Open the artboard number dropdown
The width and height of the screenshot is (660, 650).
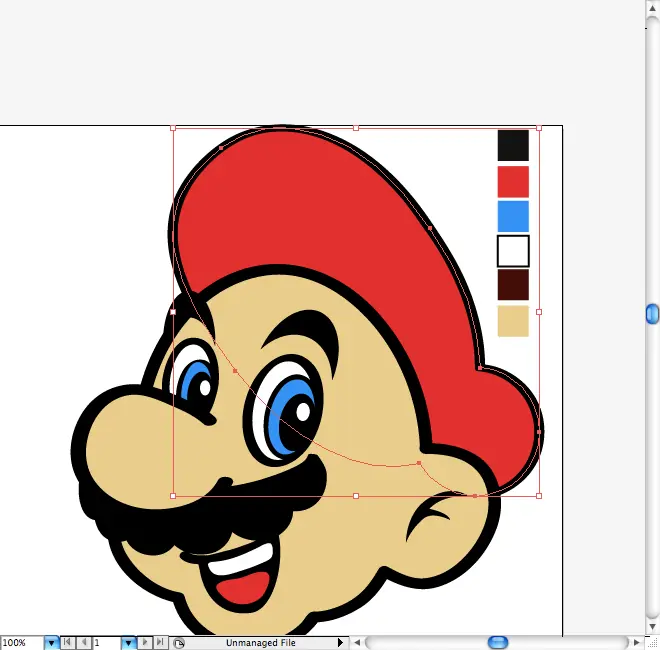[128, 643]
